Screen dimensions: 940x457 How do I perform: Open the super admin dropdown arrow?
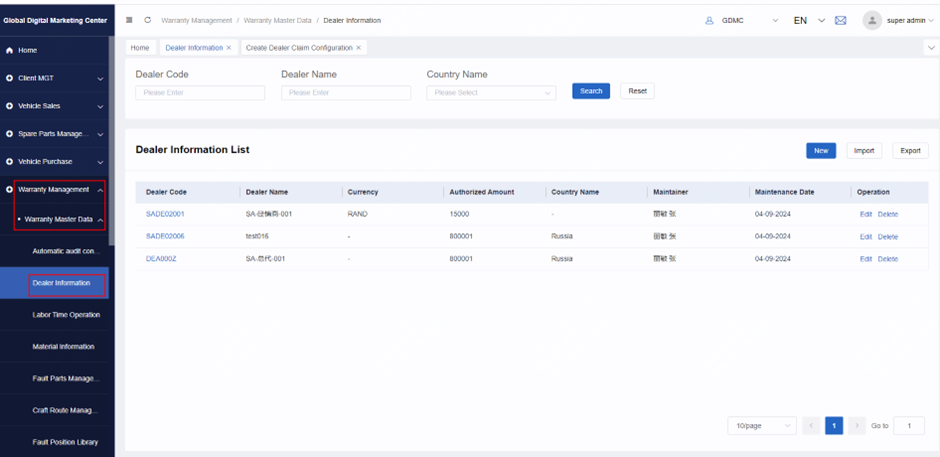coord(931,20)
